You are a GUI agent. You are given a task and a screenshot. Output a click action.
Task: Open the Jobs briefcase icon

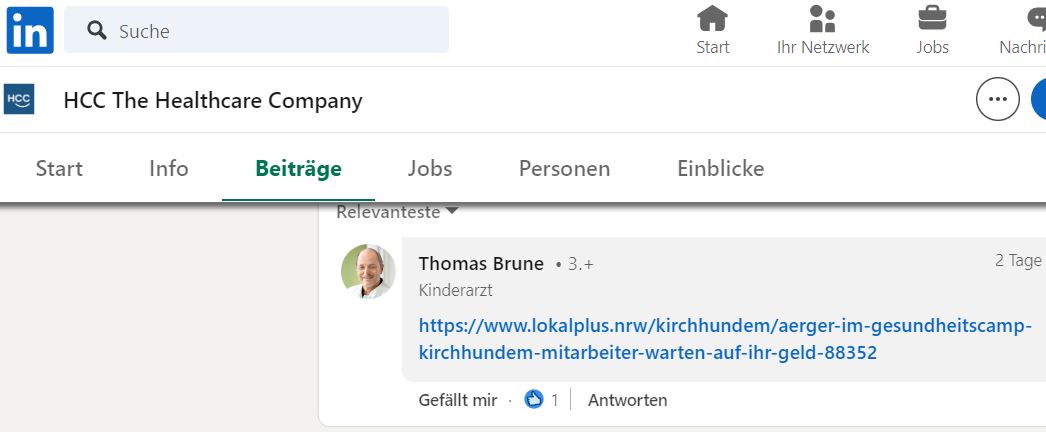pyautogui.click(x=932, y=19)
